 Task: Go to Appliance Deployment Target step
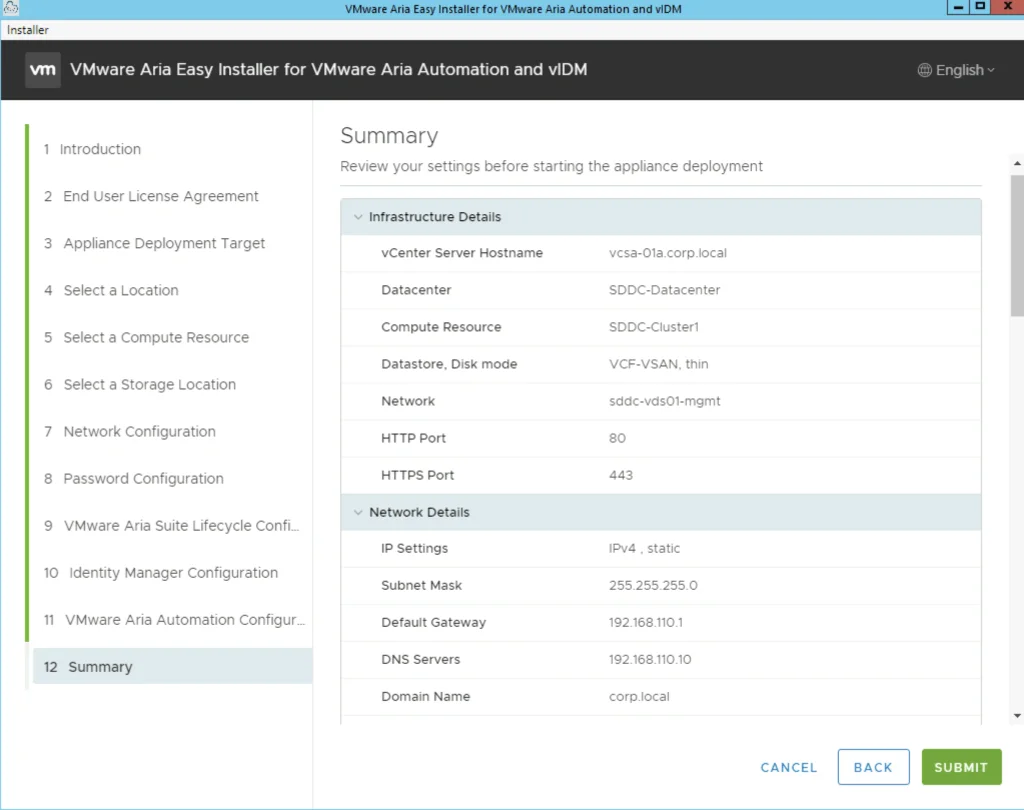point(154,243)
